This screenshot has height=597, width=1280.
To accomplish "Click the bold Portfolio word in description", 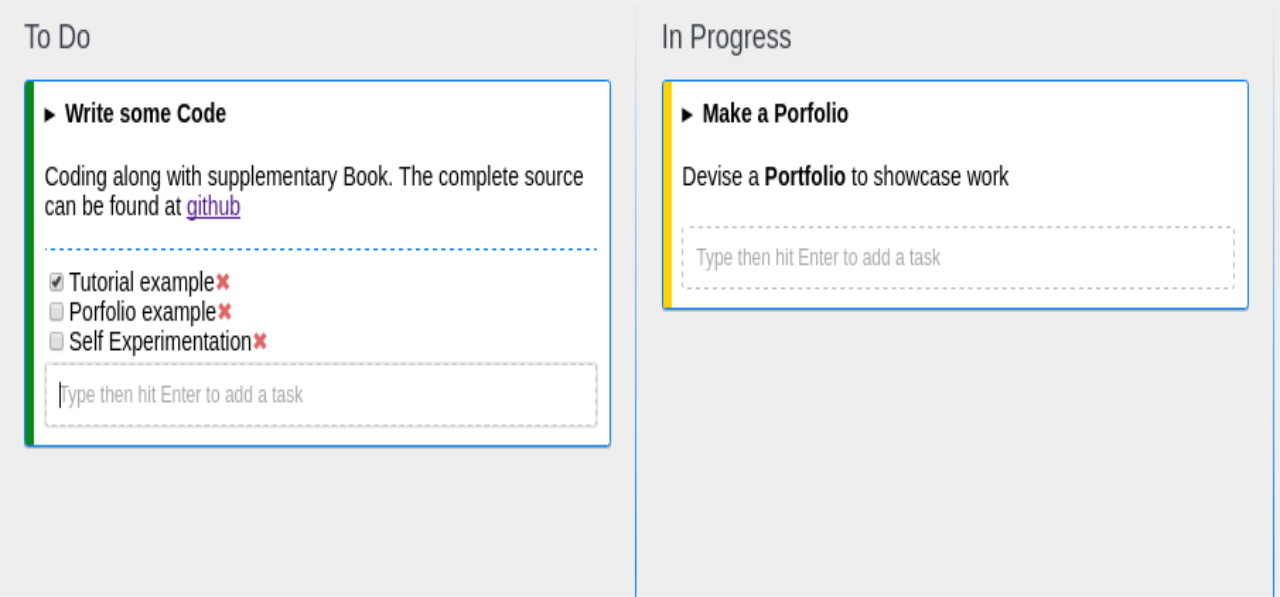I will point(805,177).
